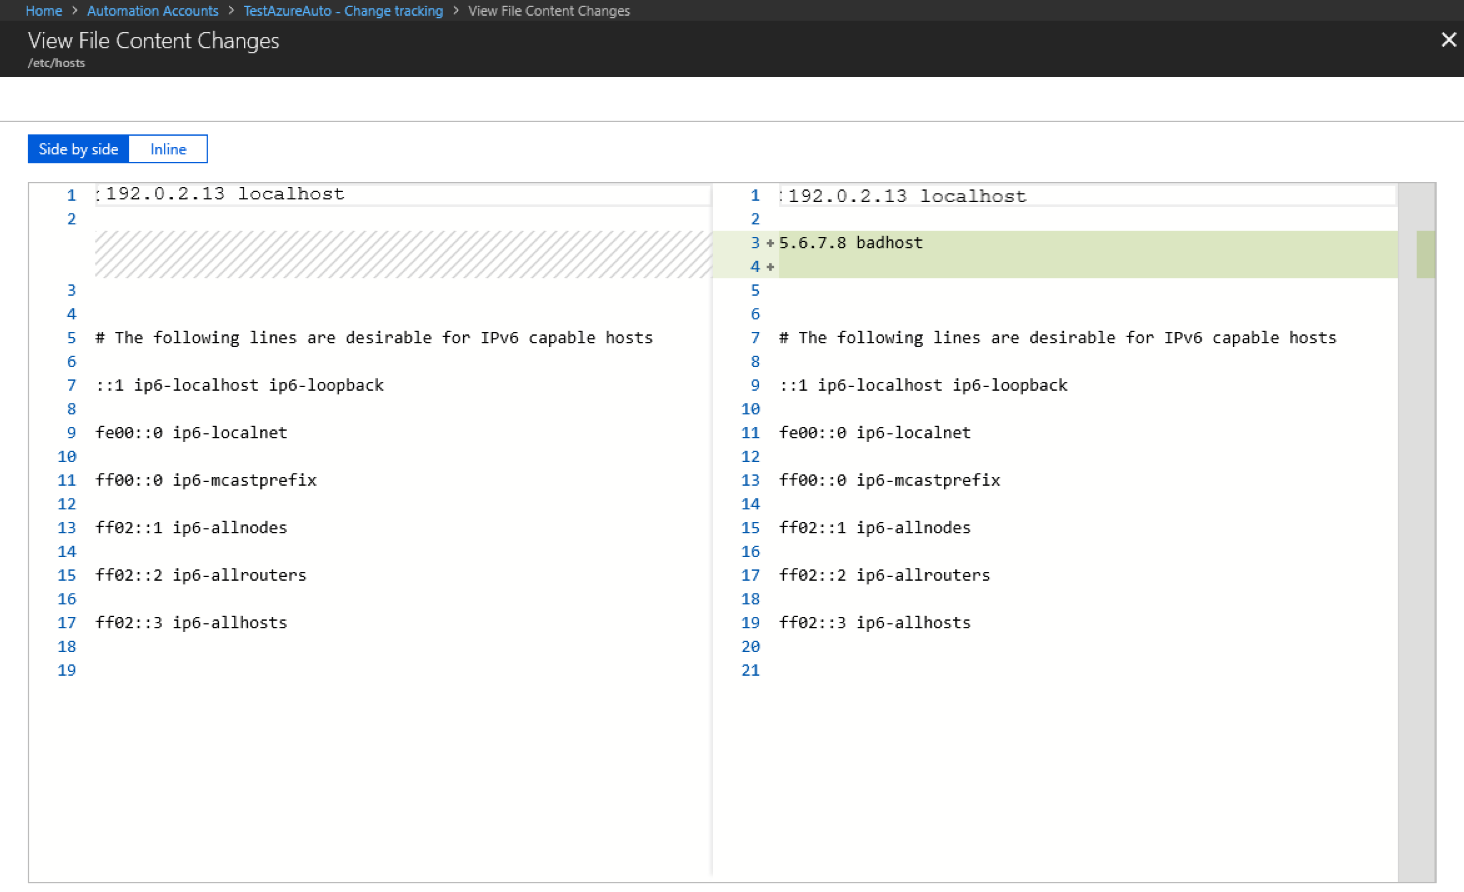This screenshot has width=1464, height=892.
Task: Select line number 3 in the right pane
Action: point(754,242)
